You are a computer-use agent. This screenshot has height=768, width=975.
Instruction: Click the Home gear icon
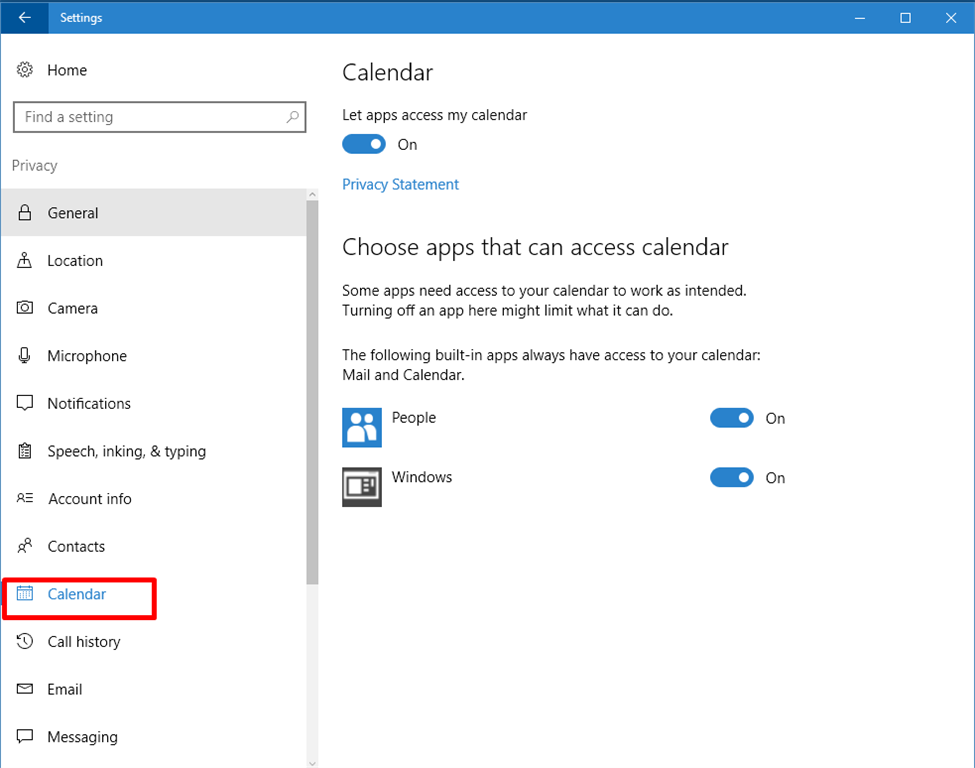click(x=25, y=70)
